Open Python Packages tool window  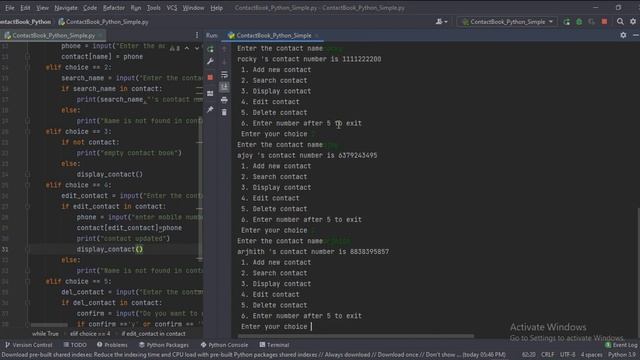pyautogui.click(x=164, y=345)
